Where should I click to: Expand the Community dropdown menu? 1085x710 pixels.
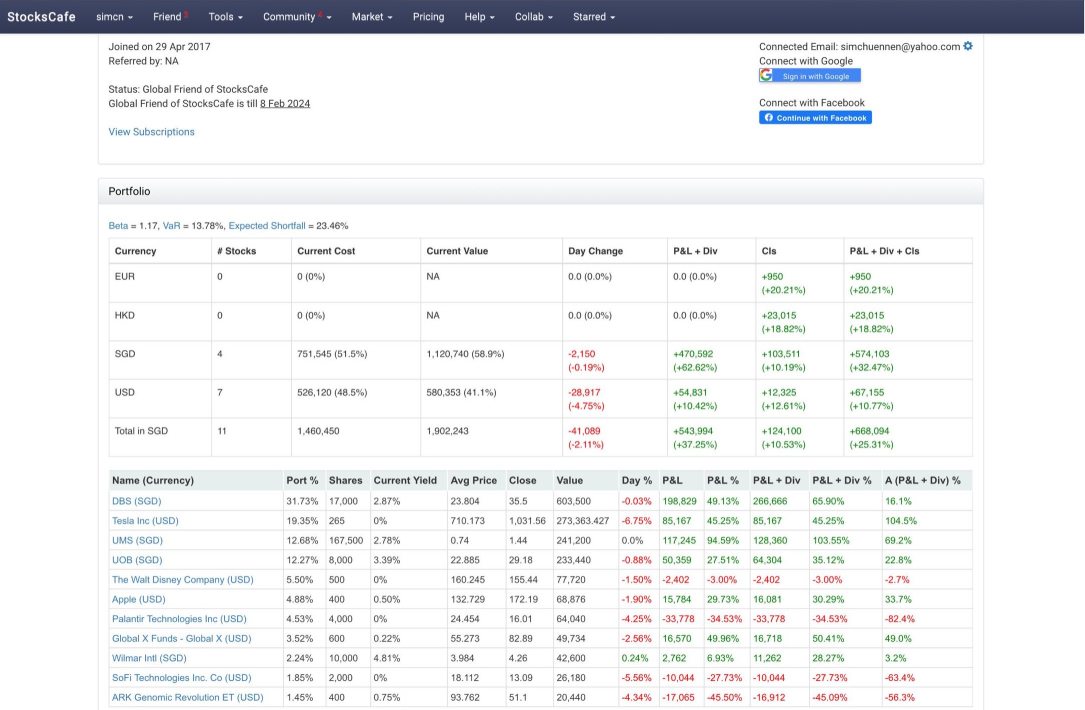[x=297, y=17]
